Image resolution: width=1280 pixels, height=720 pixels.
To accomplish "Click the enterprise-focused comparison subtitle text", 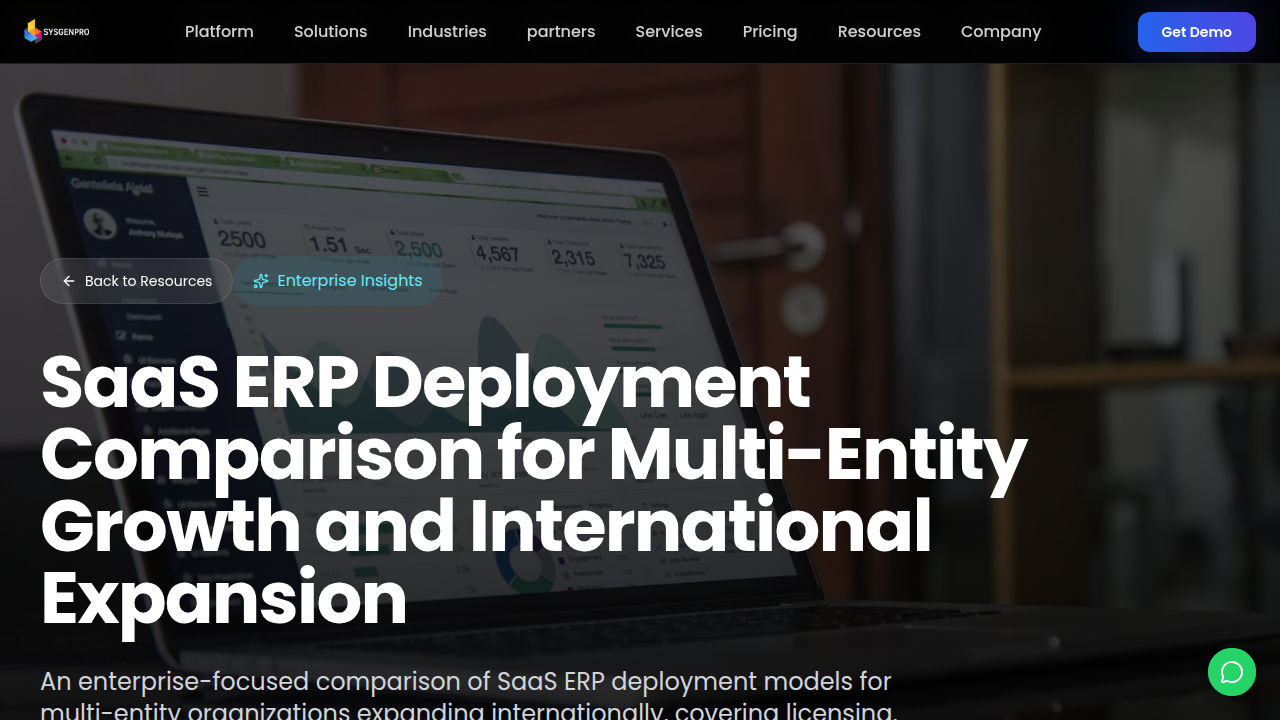I will click(x=470, y=695).
